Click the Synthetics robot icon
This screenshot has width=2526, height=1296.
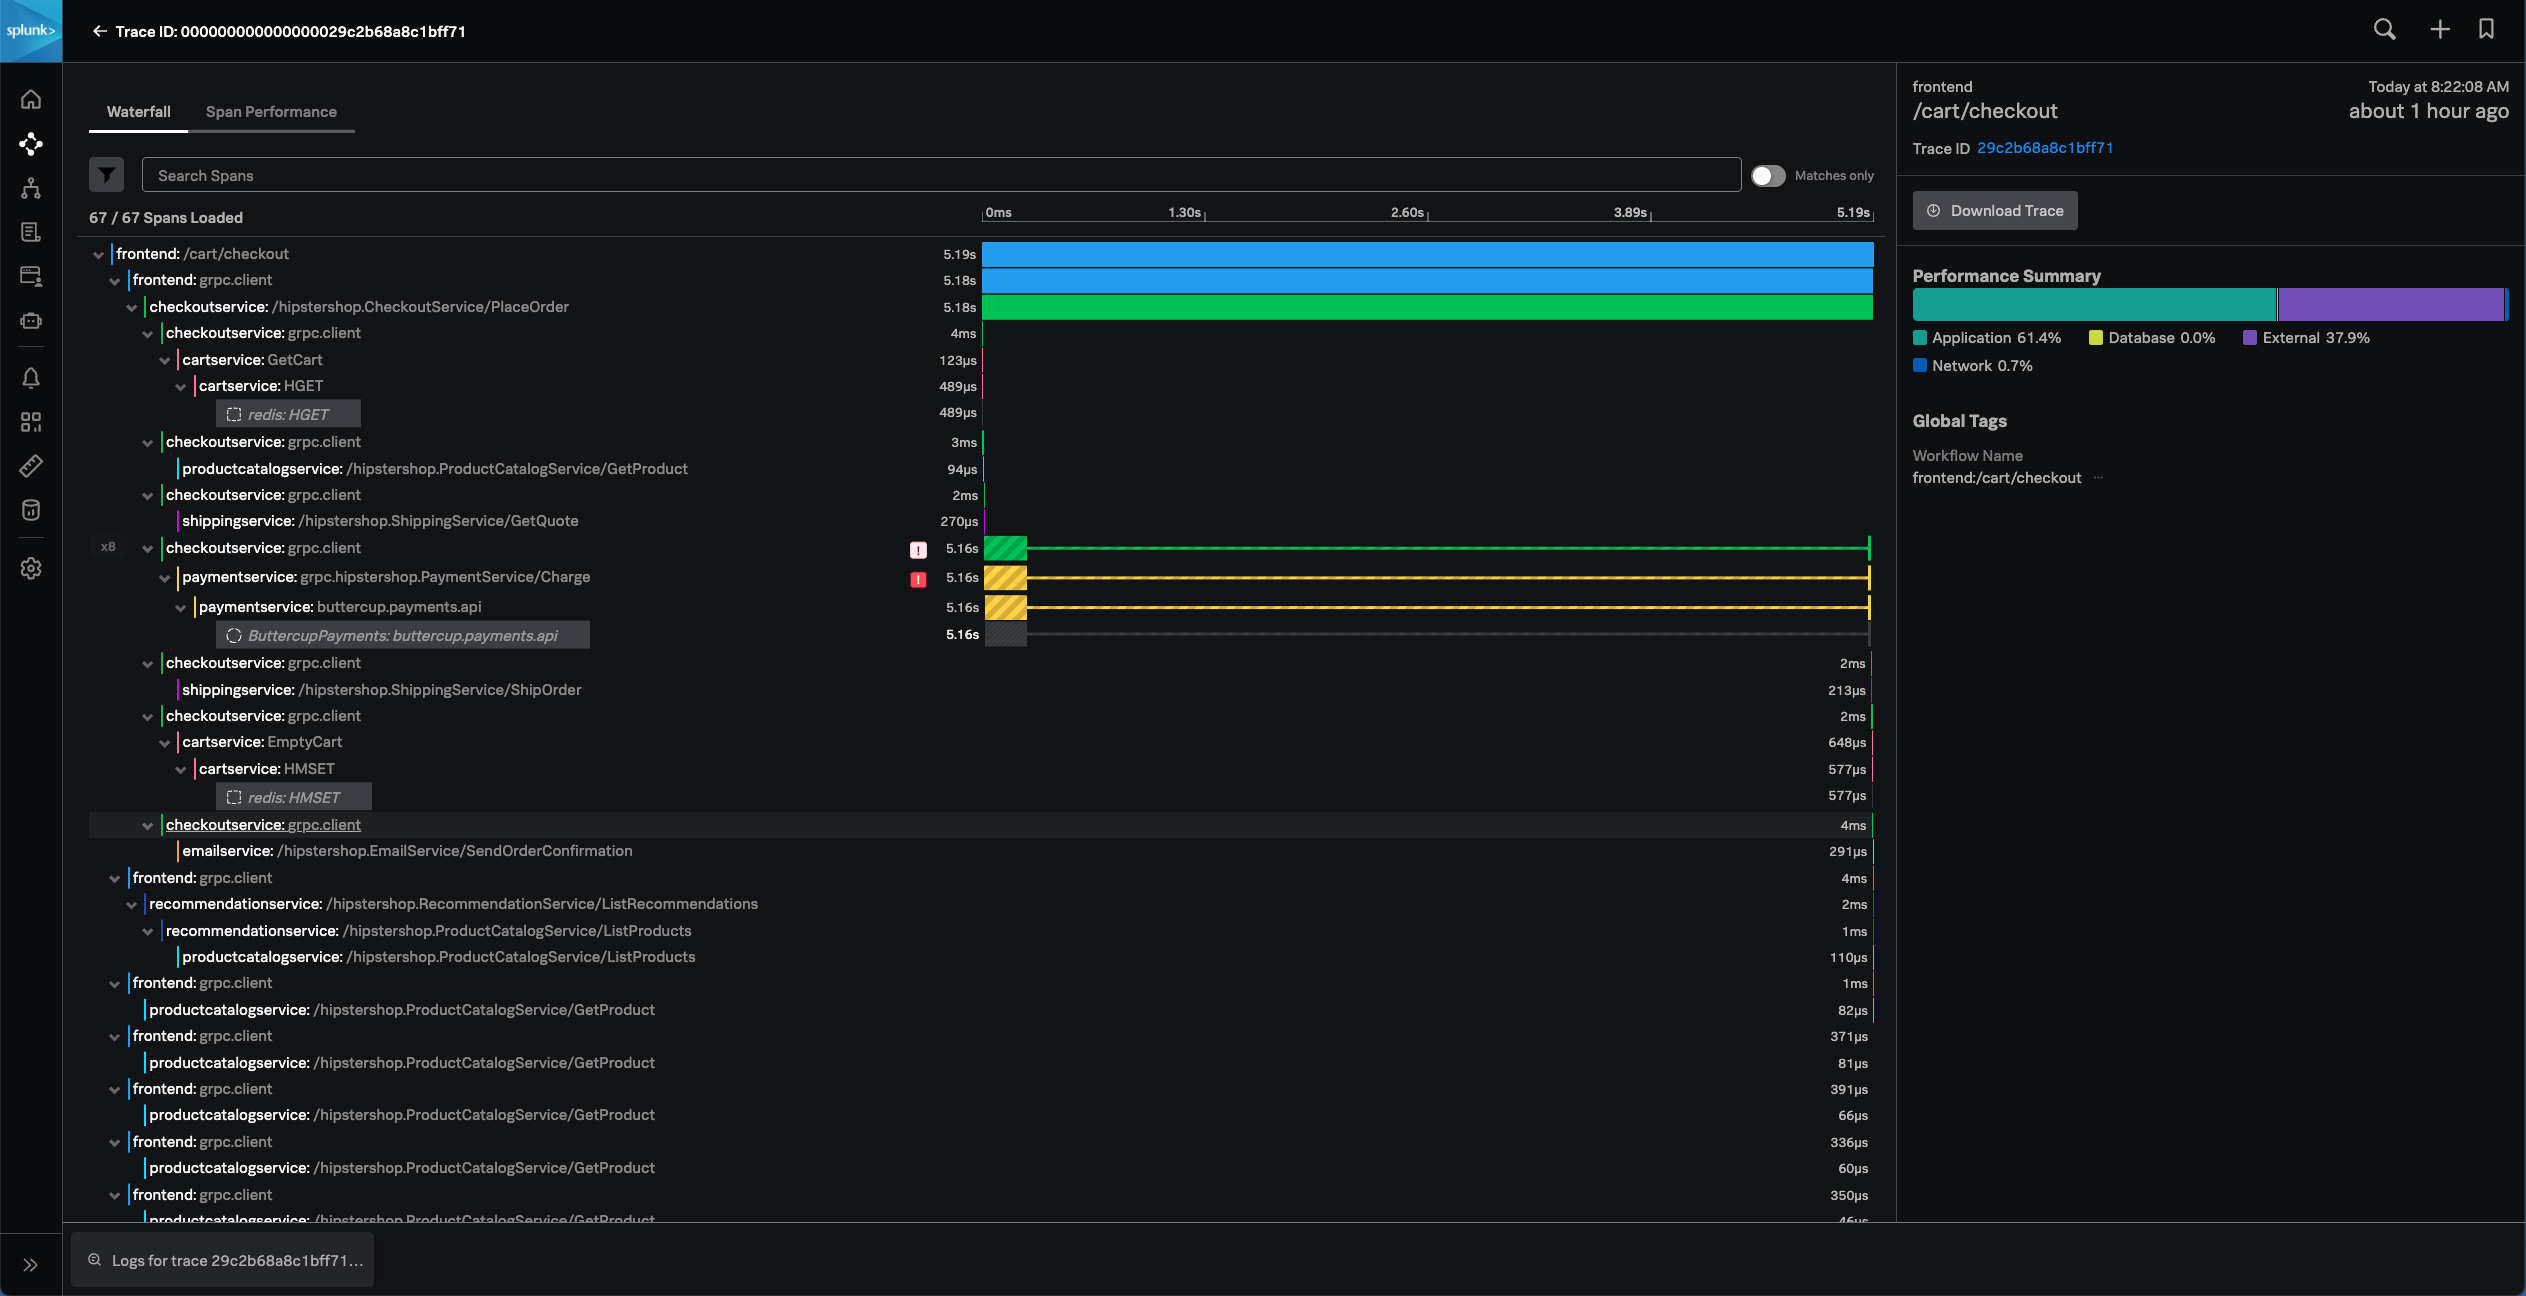pos(31,321)
